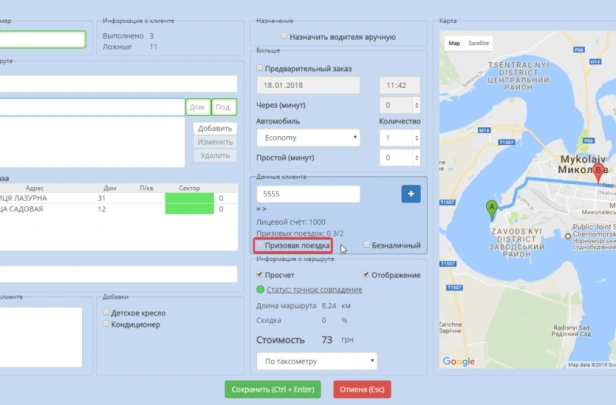This screenshot has width=616, height=405.
Task: Click the blue plus button beside 5555
Action: [410, 194]
